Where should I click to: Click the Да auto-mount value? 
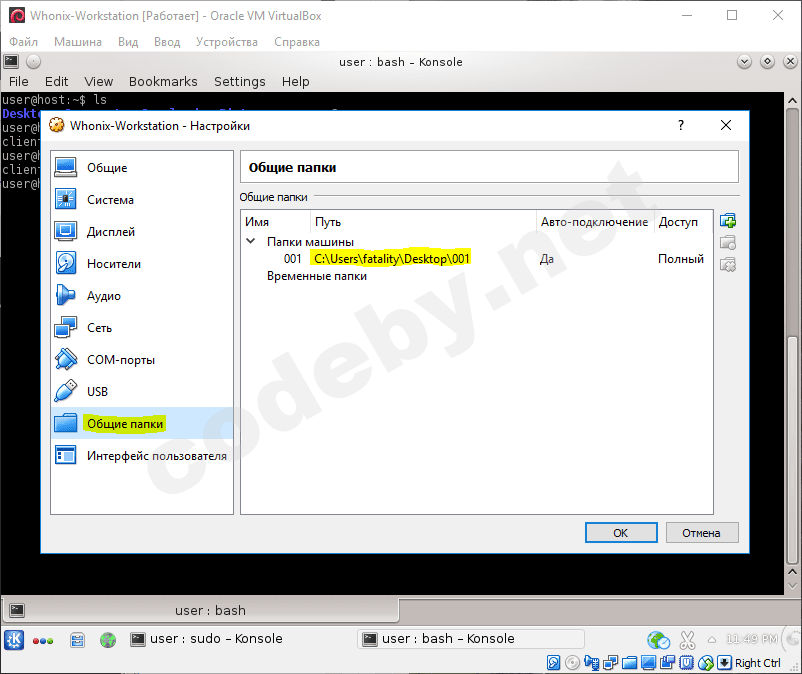click(546, 259)
